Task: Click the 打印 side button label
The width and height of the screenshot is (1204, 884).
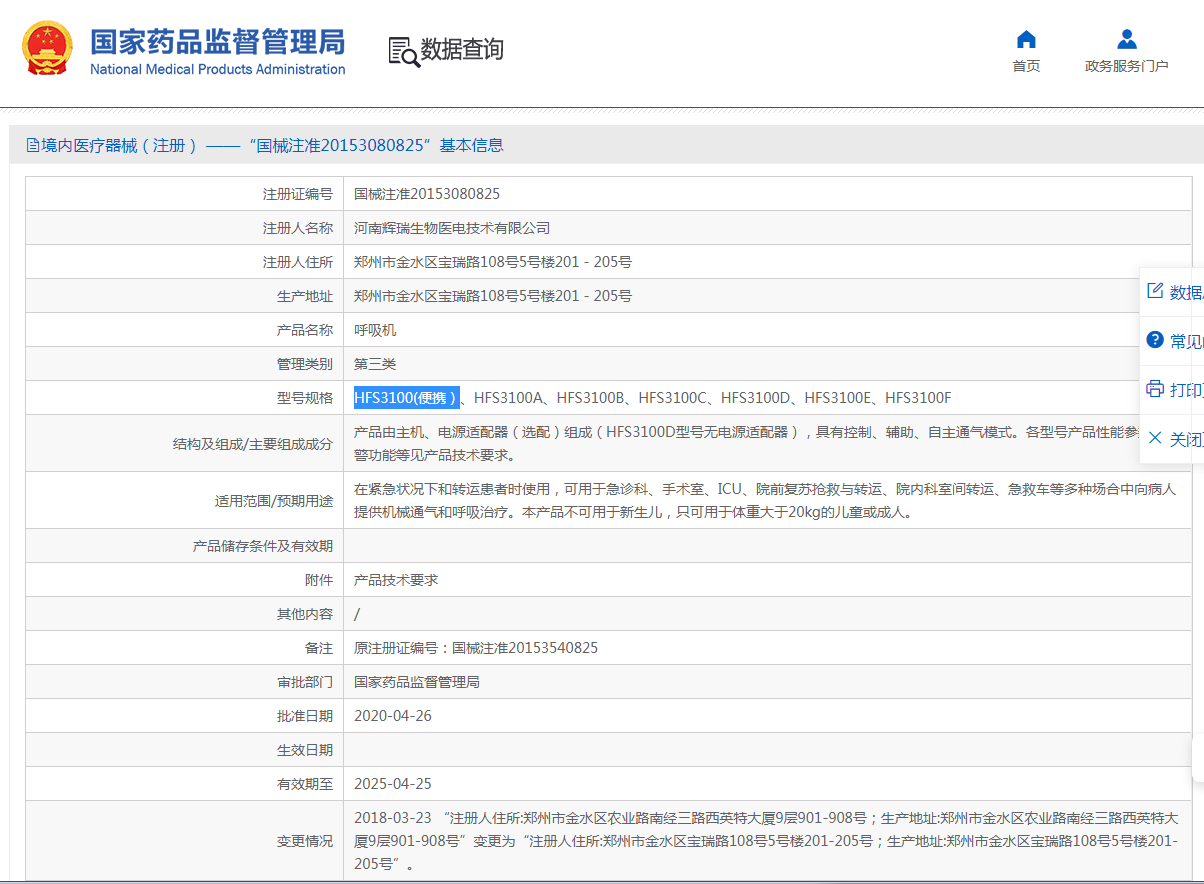Action: point(1187,390)
